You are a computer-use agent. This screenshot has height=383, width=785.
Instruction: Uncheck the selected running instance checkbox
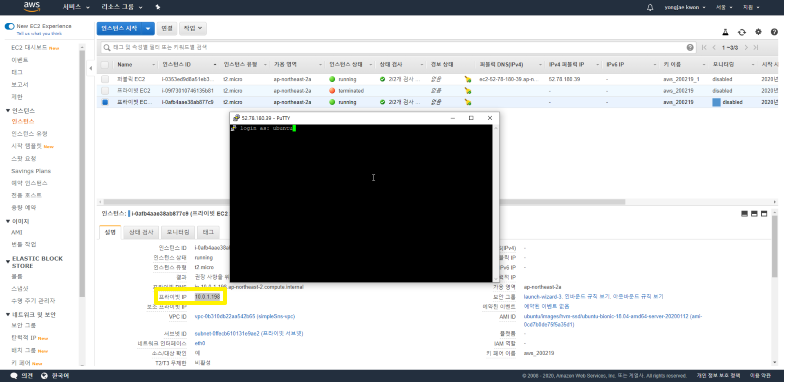105,102
